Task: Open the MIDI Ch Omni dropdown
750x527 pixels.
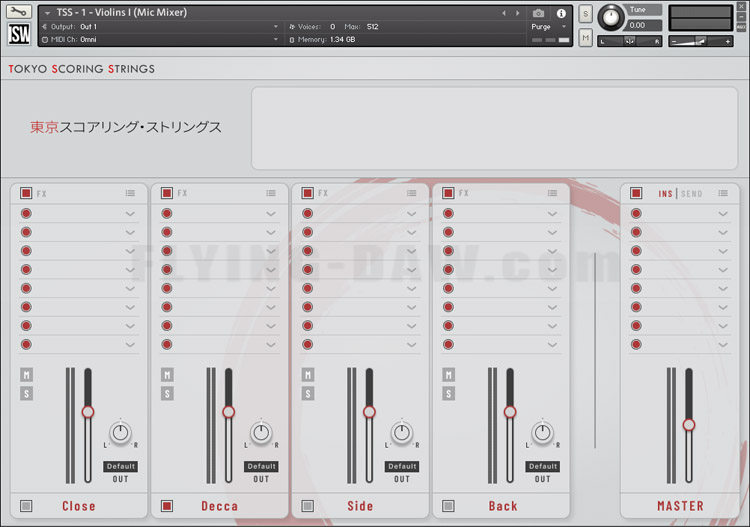Action: click(x=160, y=40)
